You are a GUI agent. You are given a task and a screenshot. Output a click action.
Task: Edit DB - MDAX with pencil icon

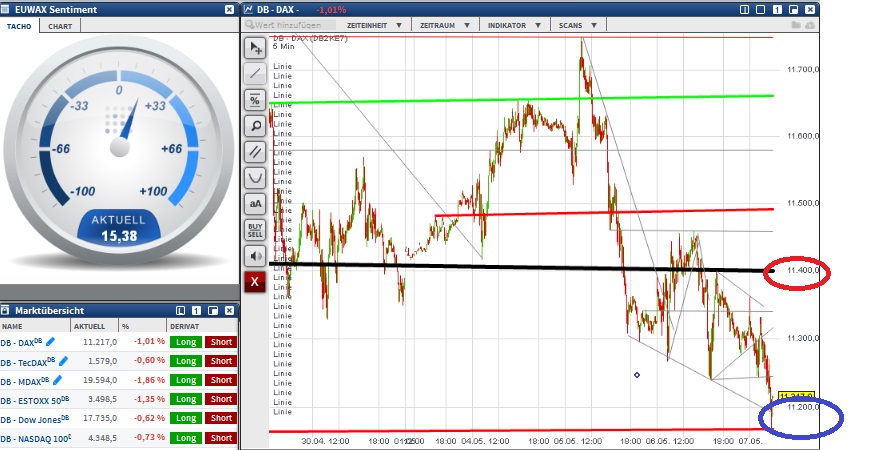tap(57, 380)
